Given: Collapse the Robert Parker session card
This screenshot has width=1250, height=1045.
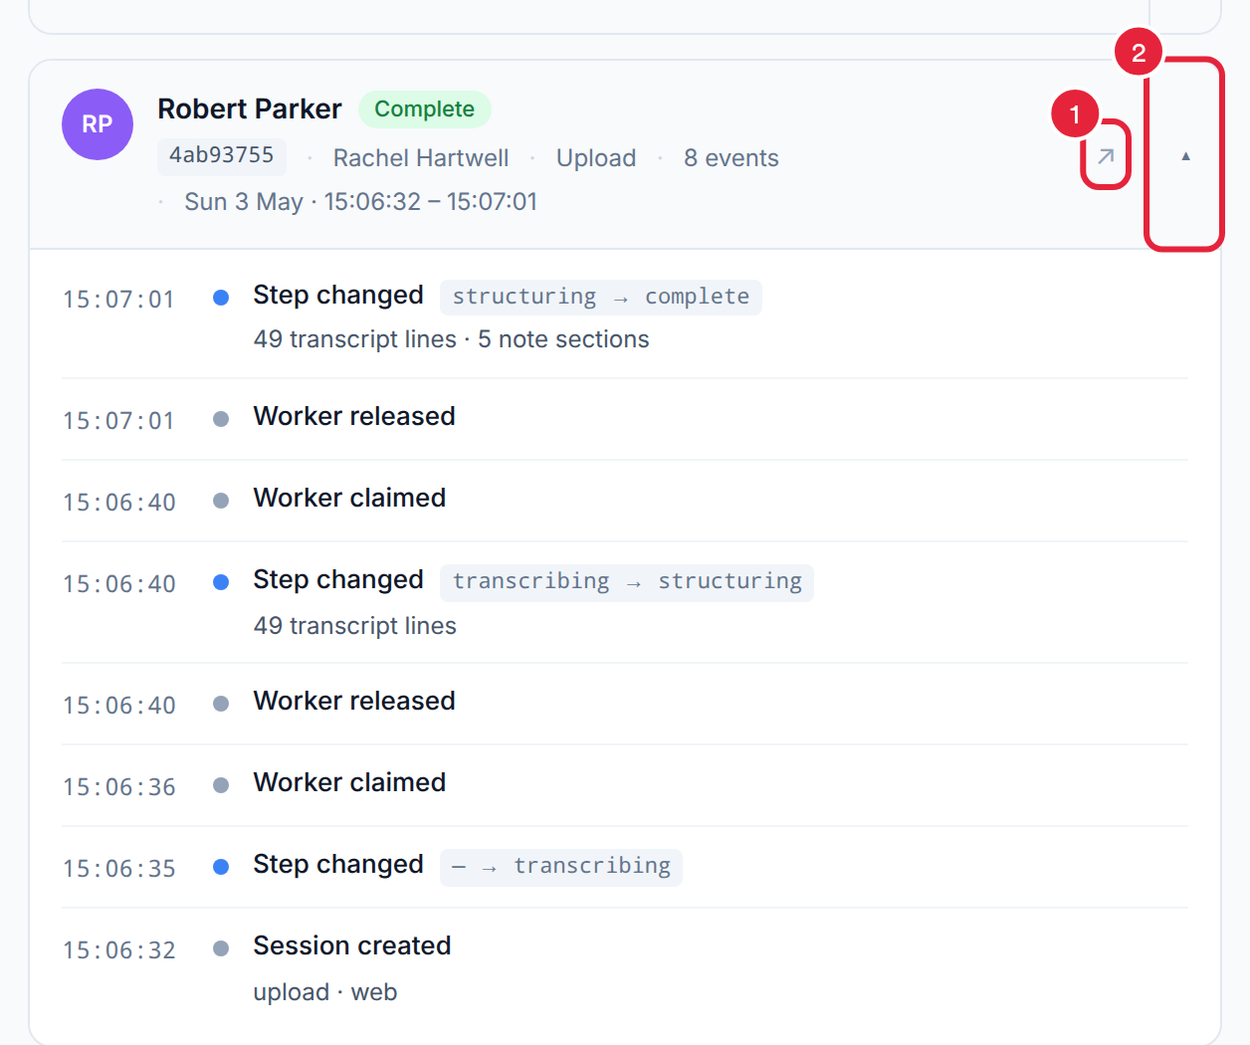Looking at the screenshot, I should [1185, 155].
